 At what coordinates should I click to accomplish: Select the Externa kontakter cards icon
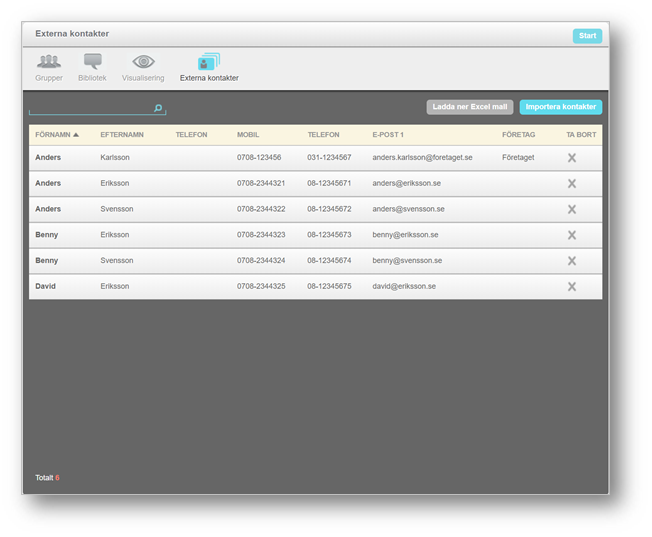209,61
